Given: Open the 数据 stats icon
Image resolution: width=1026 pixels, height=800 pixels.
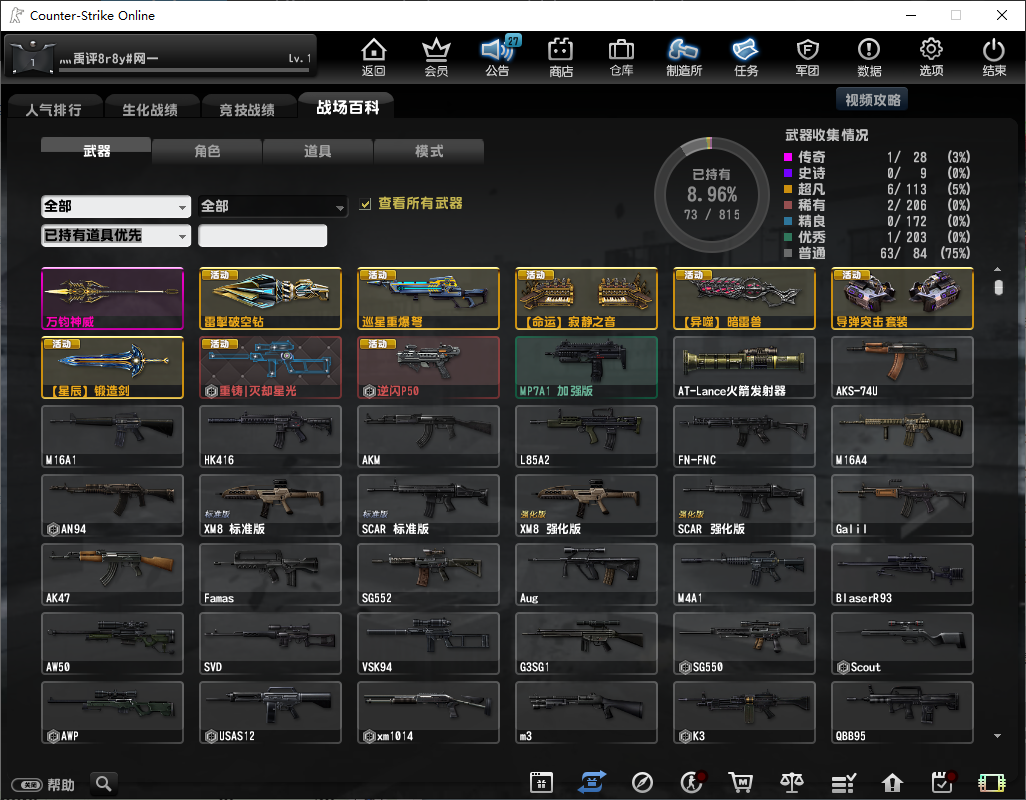Looking at the screenshot, I should click(869, 57).
